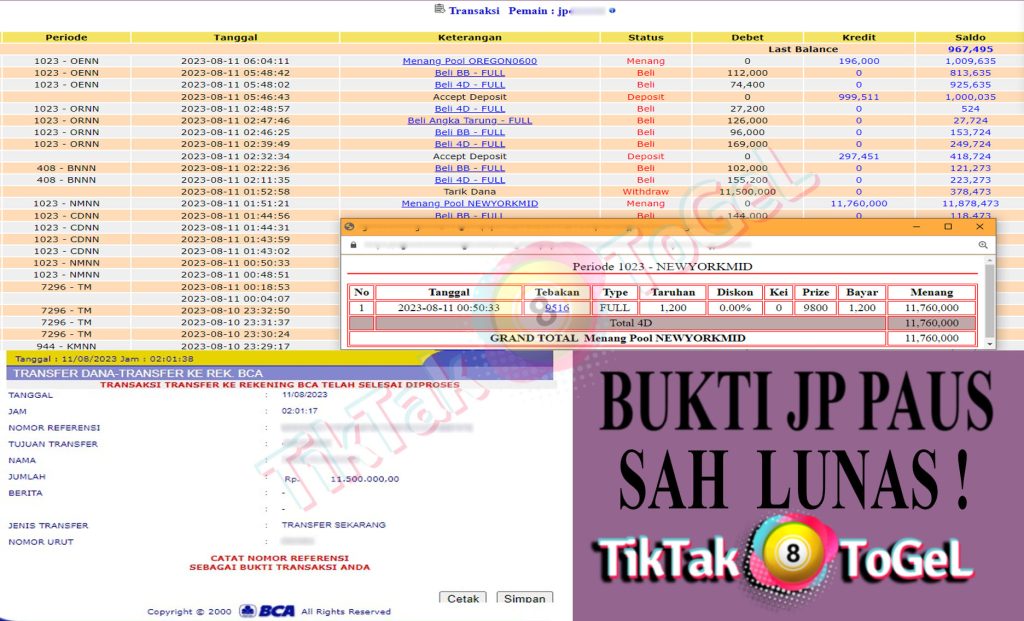The width and height of the screenshot is (1024, 621).
Task: Click the Keterangan column header
Action: pyautogui.click(x=470, y=37)
